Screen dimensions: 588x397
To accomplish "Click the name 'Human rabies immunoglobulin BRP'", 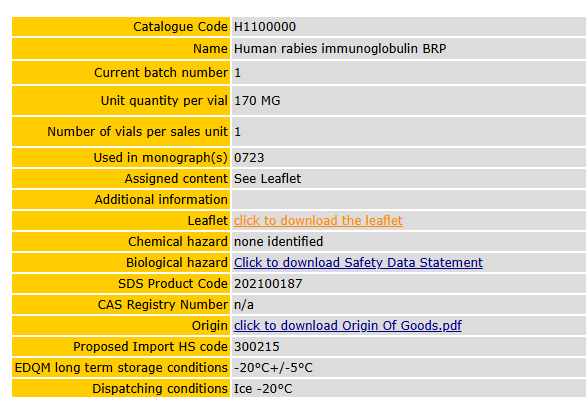I will click(x=340, y=48).
